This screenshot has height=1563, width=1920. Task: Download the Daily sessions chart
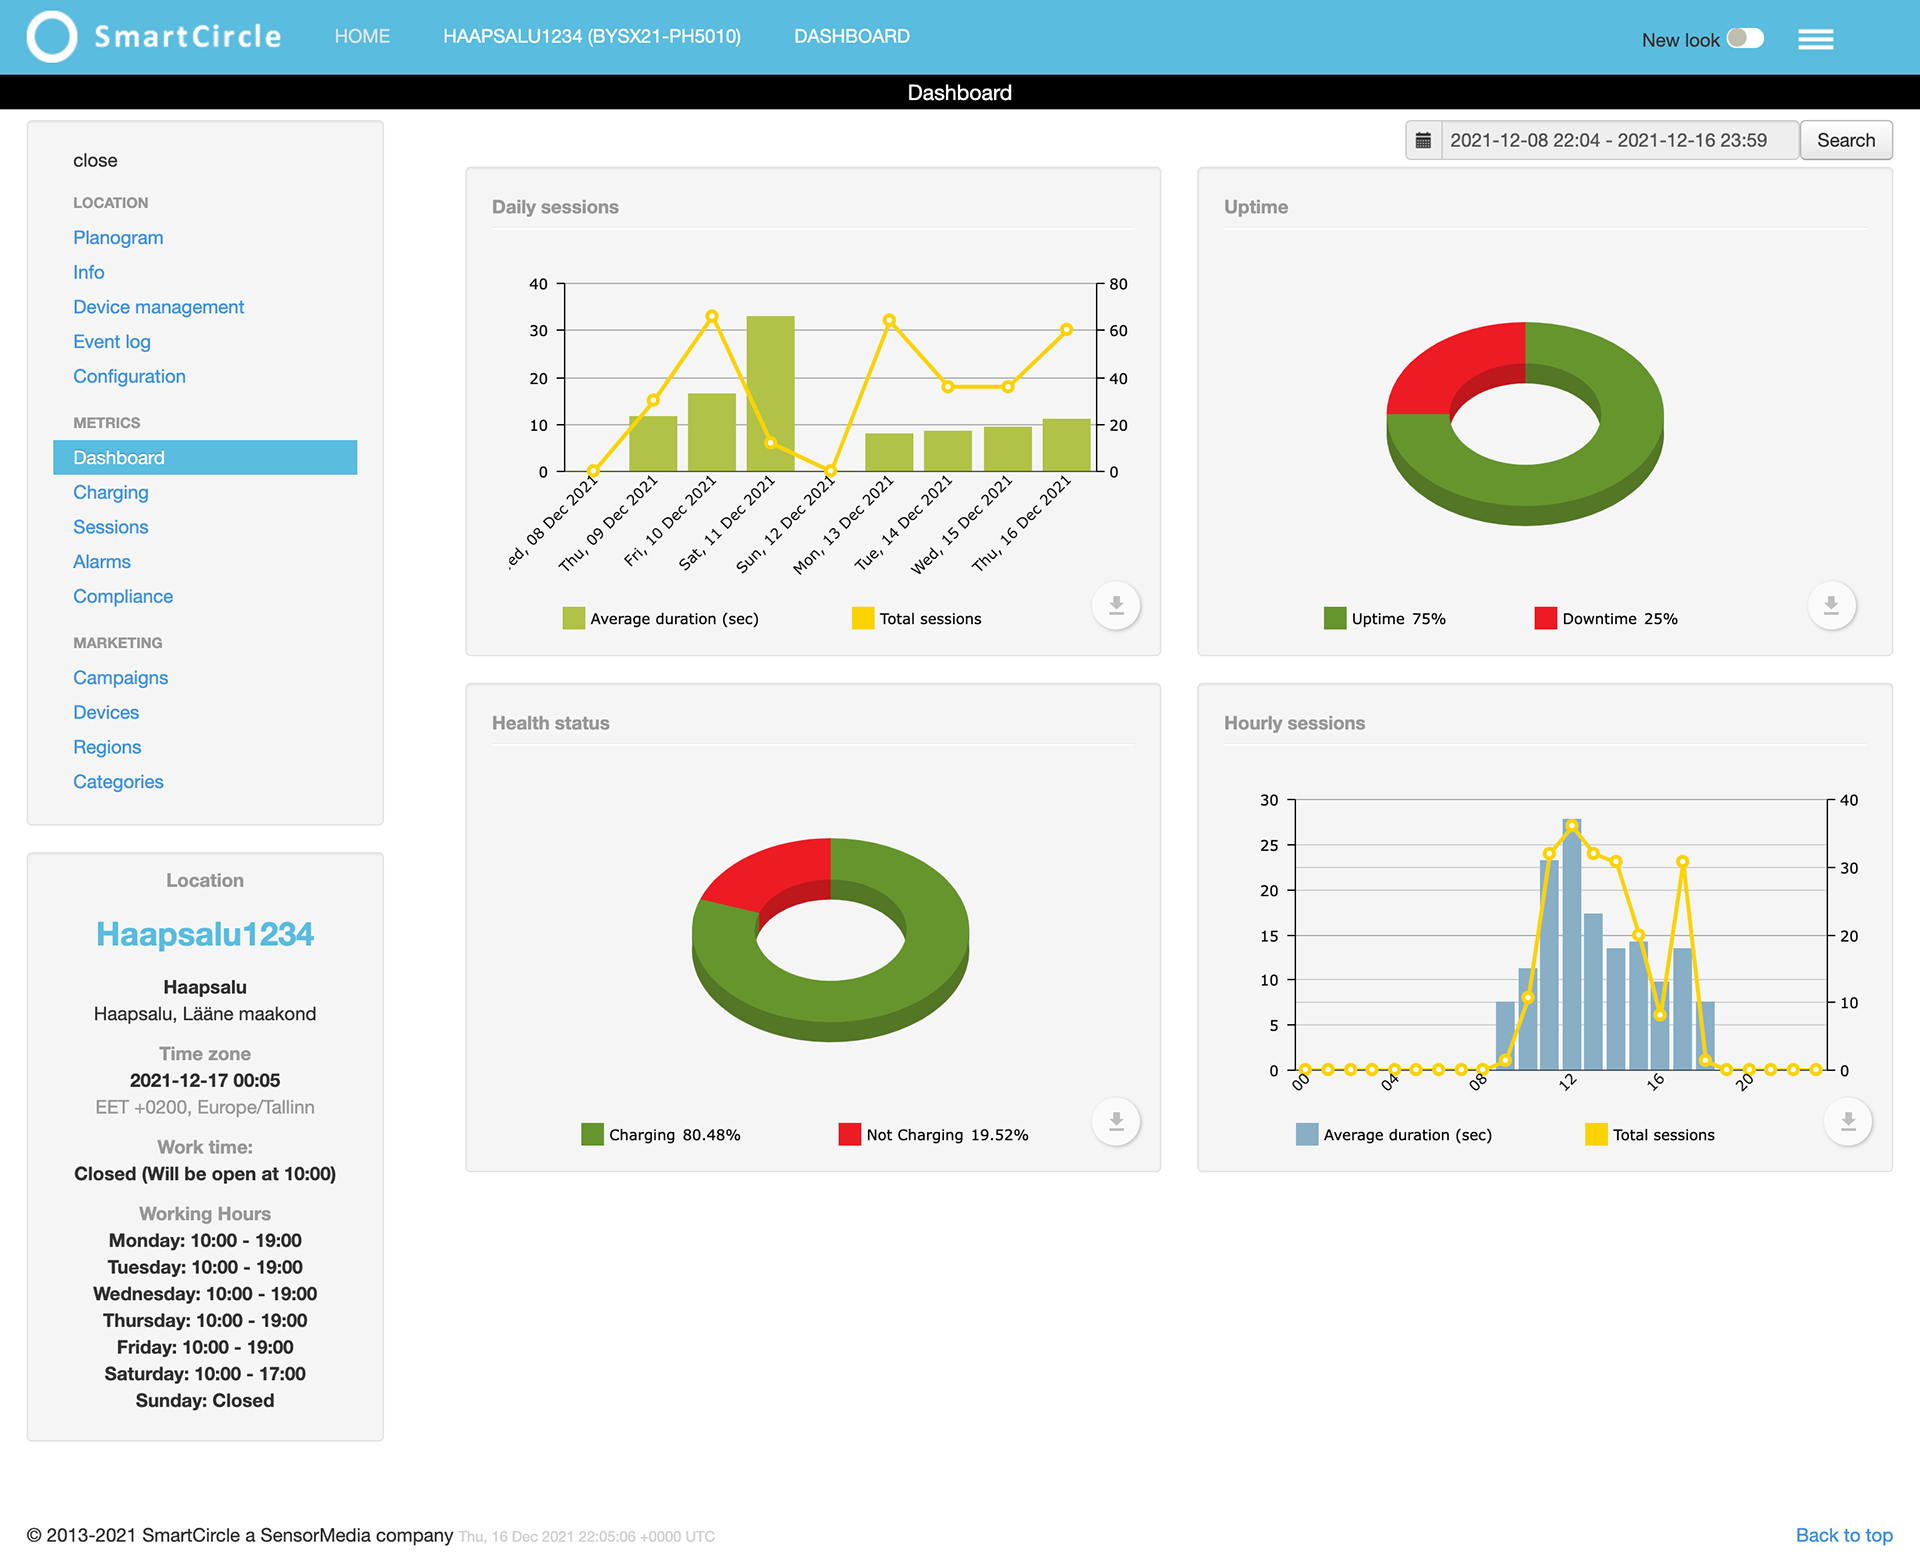[1116, 605]
